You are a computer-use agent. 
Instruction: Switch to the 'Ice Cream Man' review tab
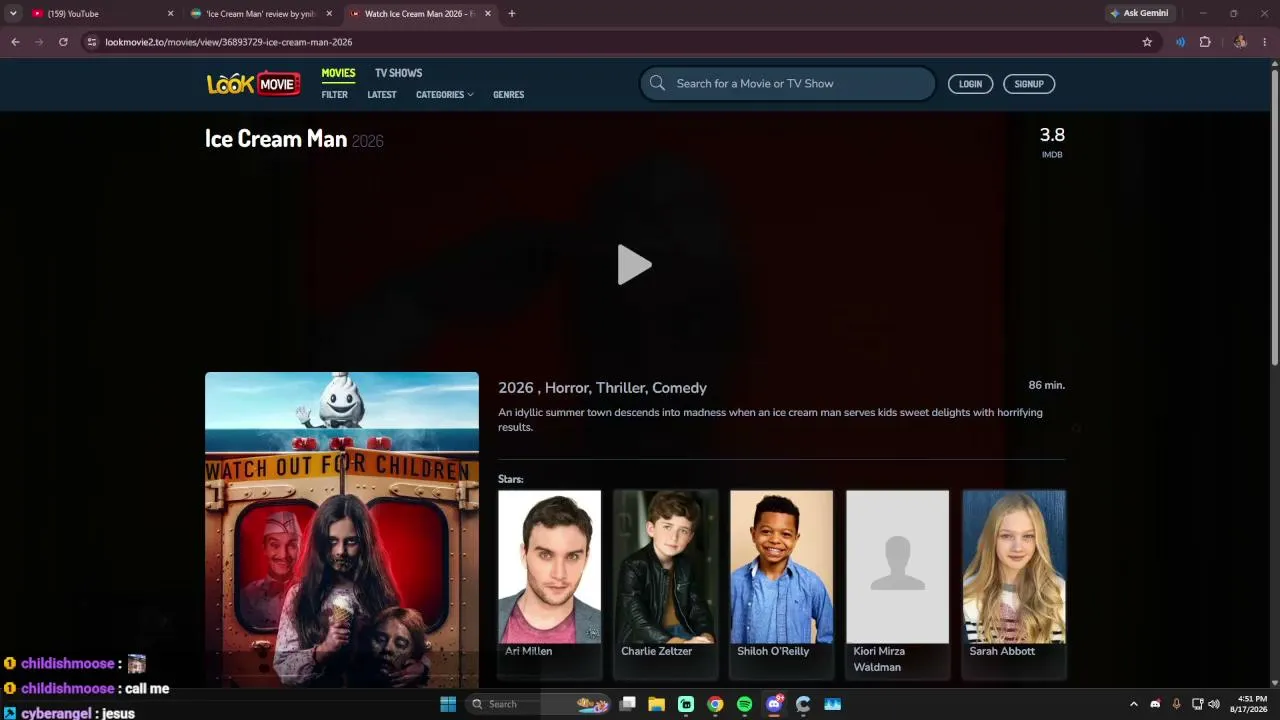pyautogui.click(x=262, y=14)
